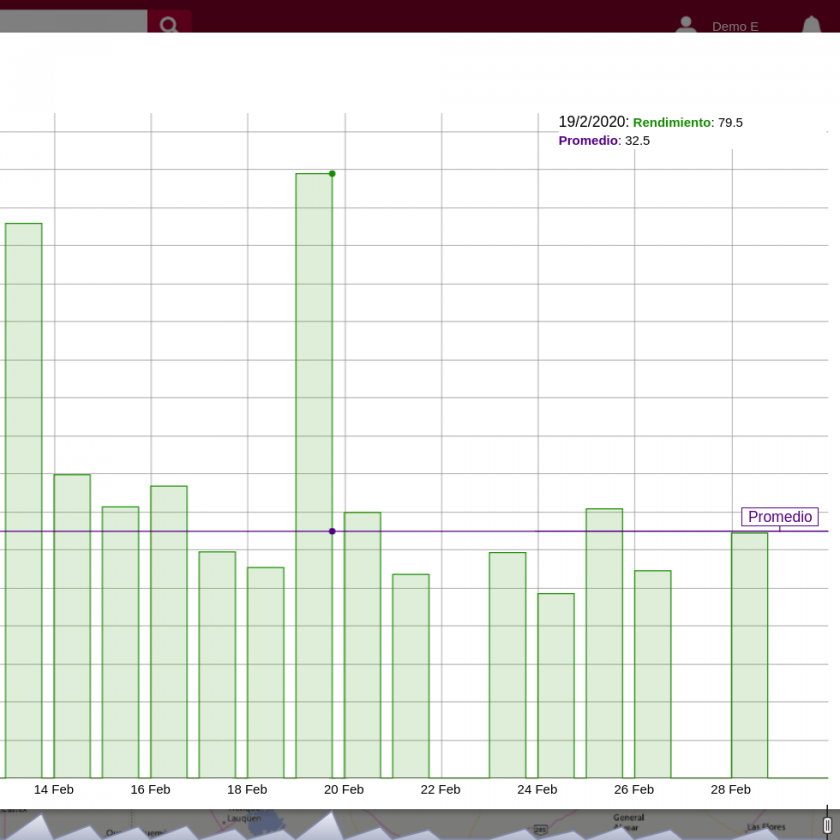840x840 pixels.
Task: Open the notifications bell
Action: pos(811,26)
